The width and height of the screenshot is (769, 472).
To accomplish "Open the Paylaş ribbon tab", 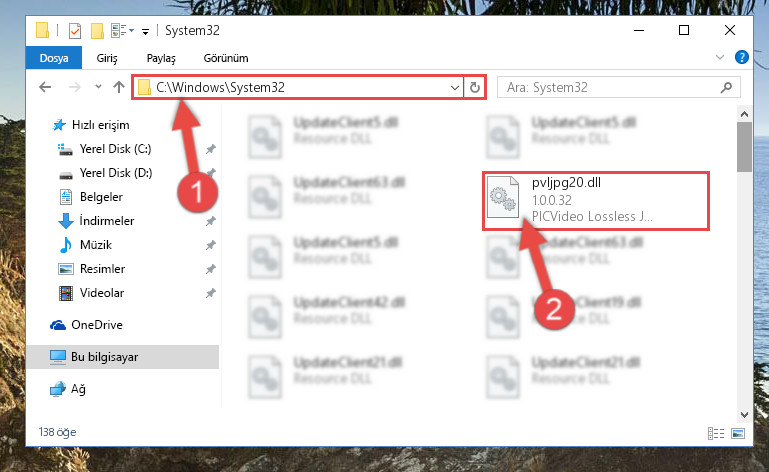I will (x=161, y=58).
